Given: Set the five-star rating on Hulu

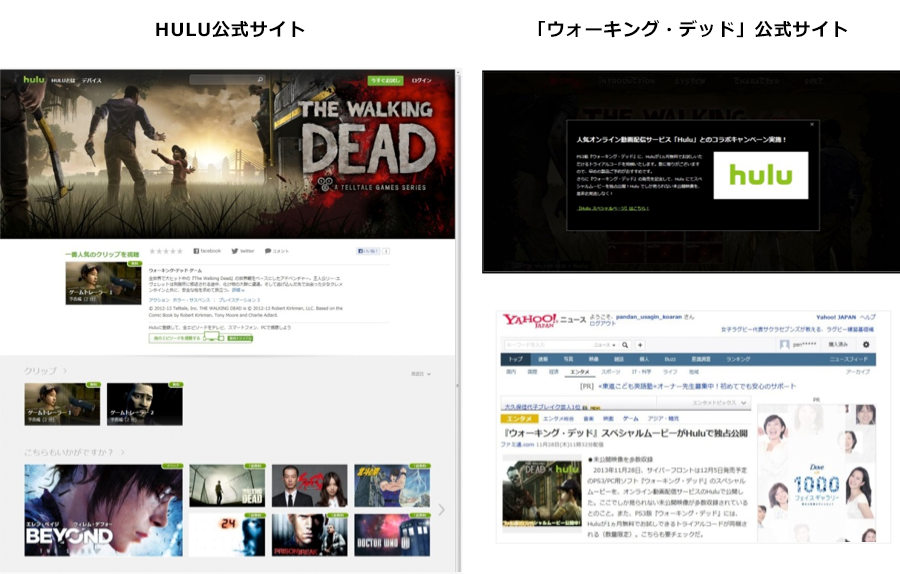Looking at the screenshot, I should tap(166, 251).
